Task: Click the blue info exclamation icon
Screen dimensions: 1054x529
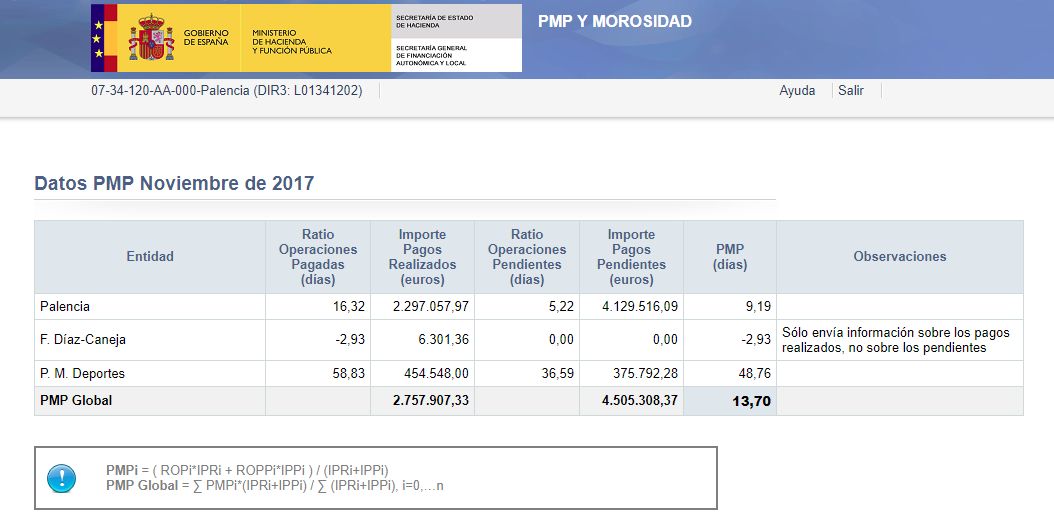Action: click(x=61, y=478)
